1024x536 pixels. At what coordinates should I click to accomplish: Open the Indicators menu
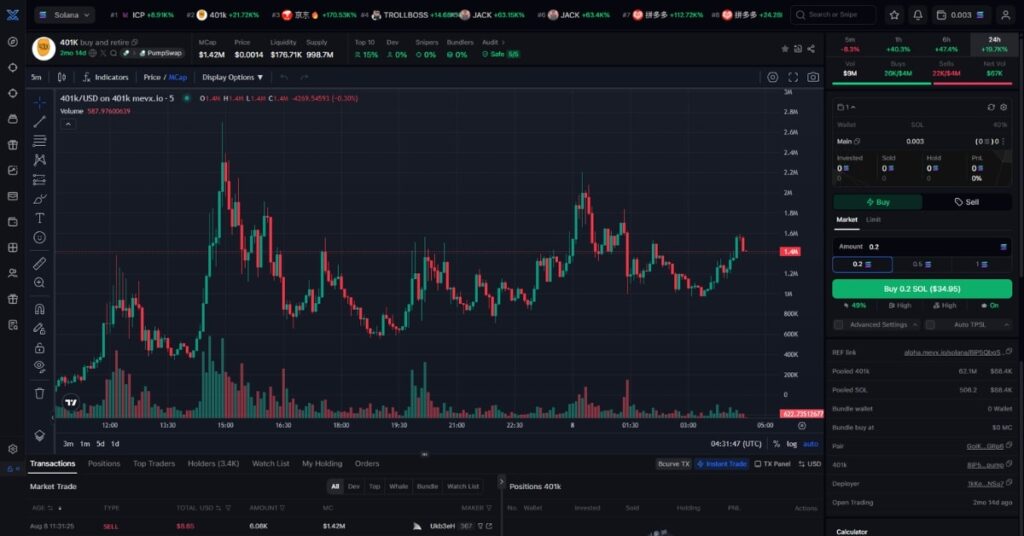click(x=106, y=77)
